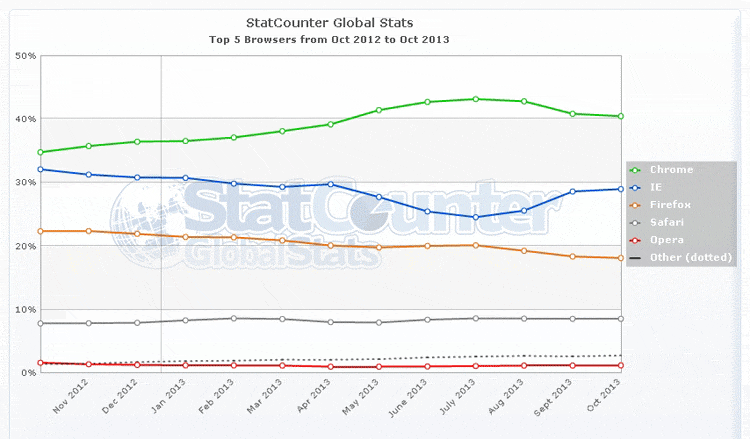This screenshot has width=750, height=439.
Task: Click the 50% y-axis label
Action: pos(26,55)
